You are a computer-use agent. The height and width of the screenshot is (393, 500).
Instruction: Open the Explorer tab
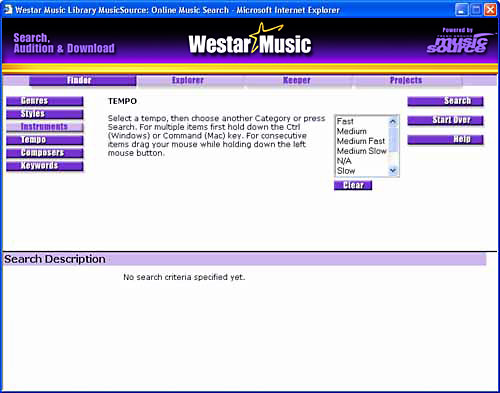tap(188, 80)
